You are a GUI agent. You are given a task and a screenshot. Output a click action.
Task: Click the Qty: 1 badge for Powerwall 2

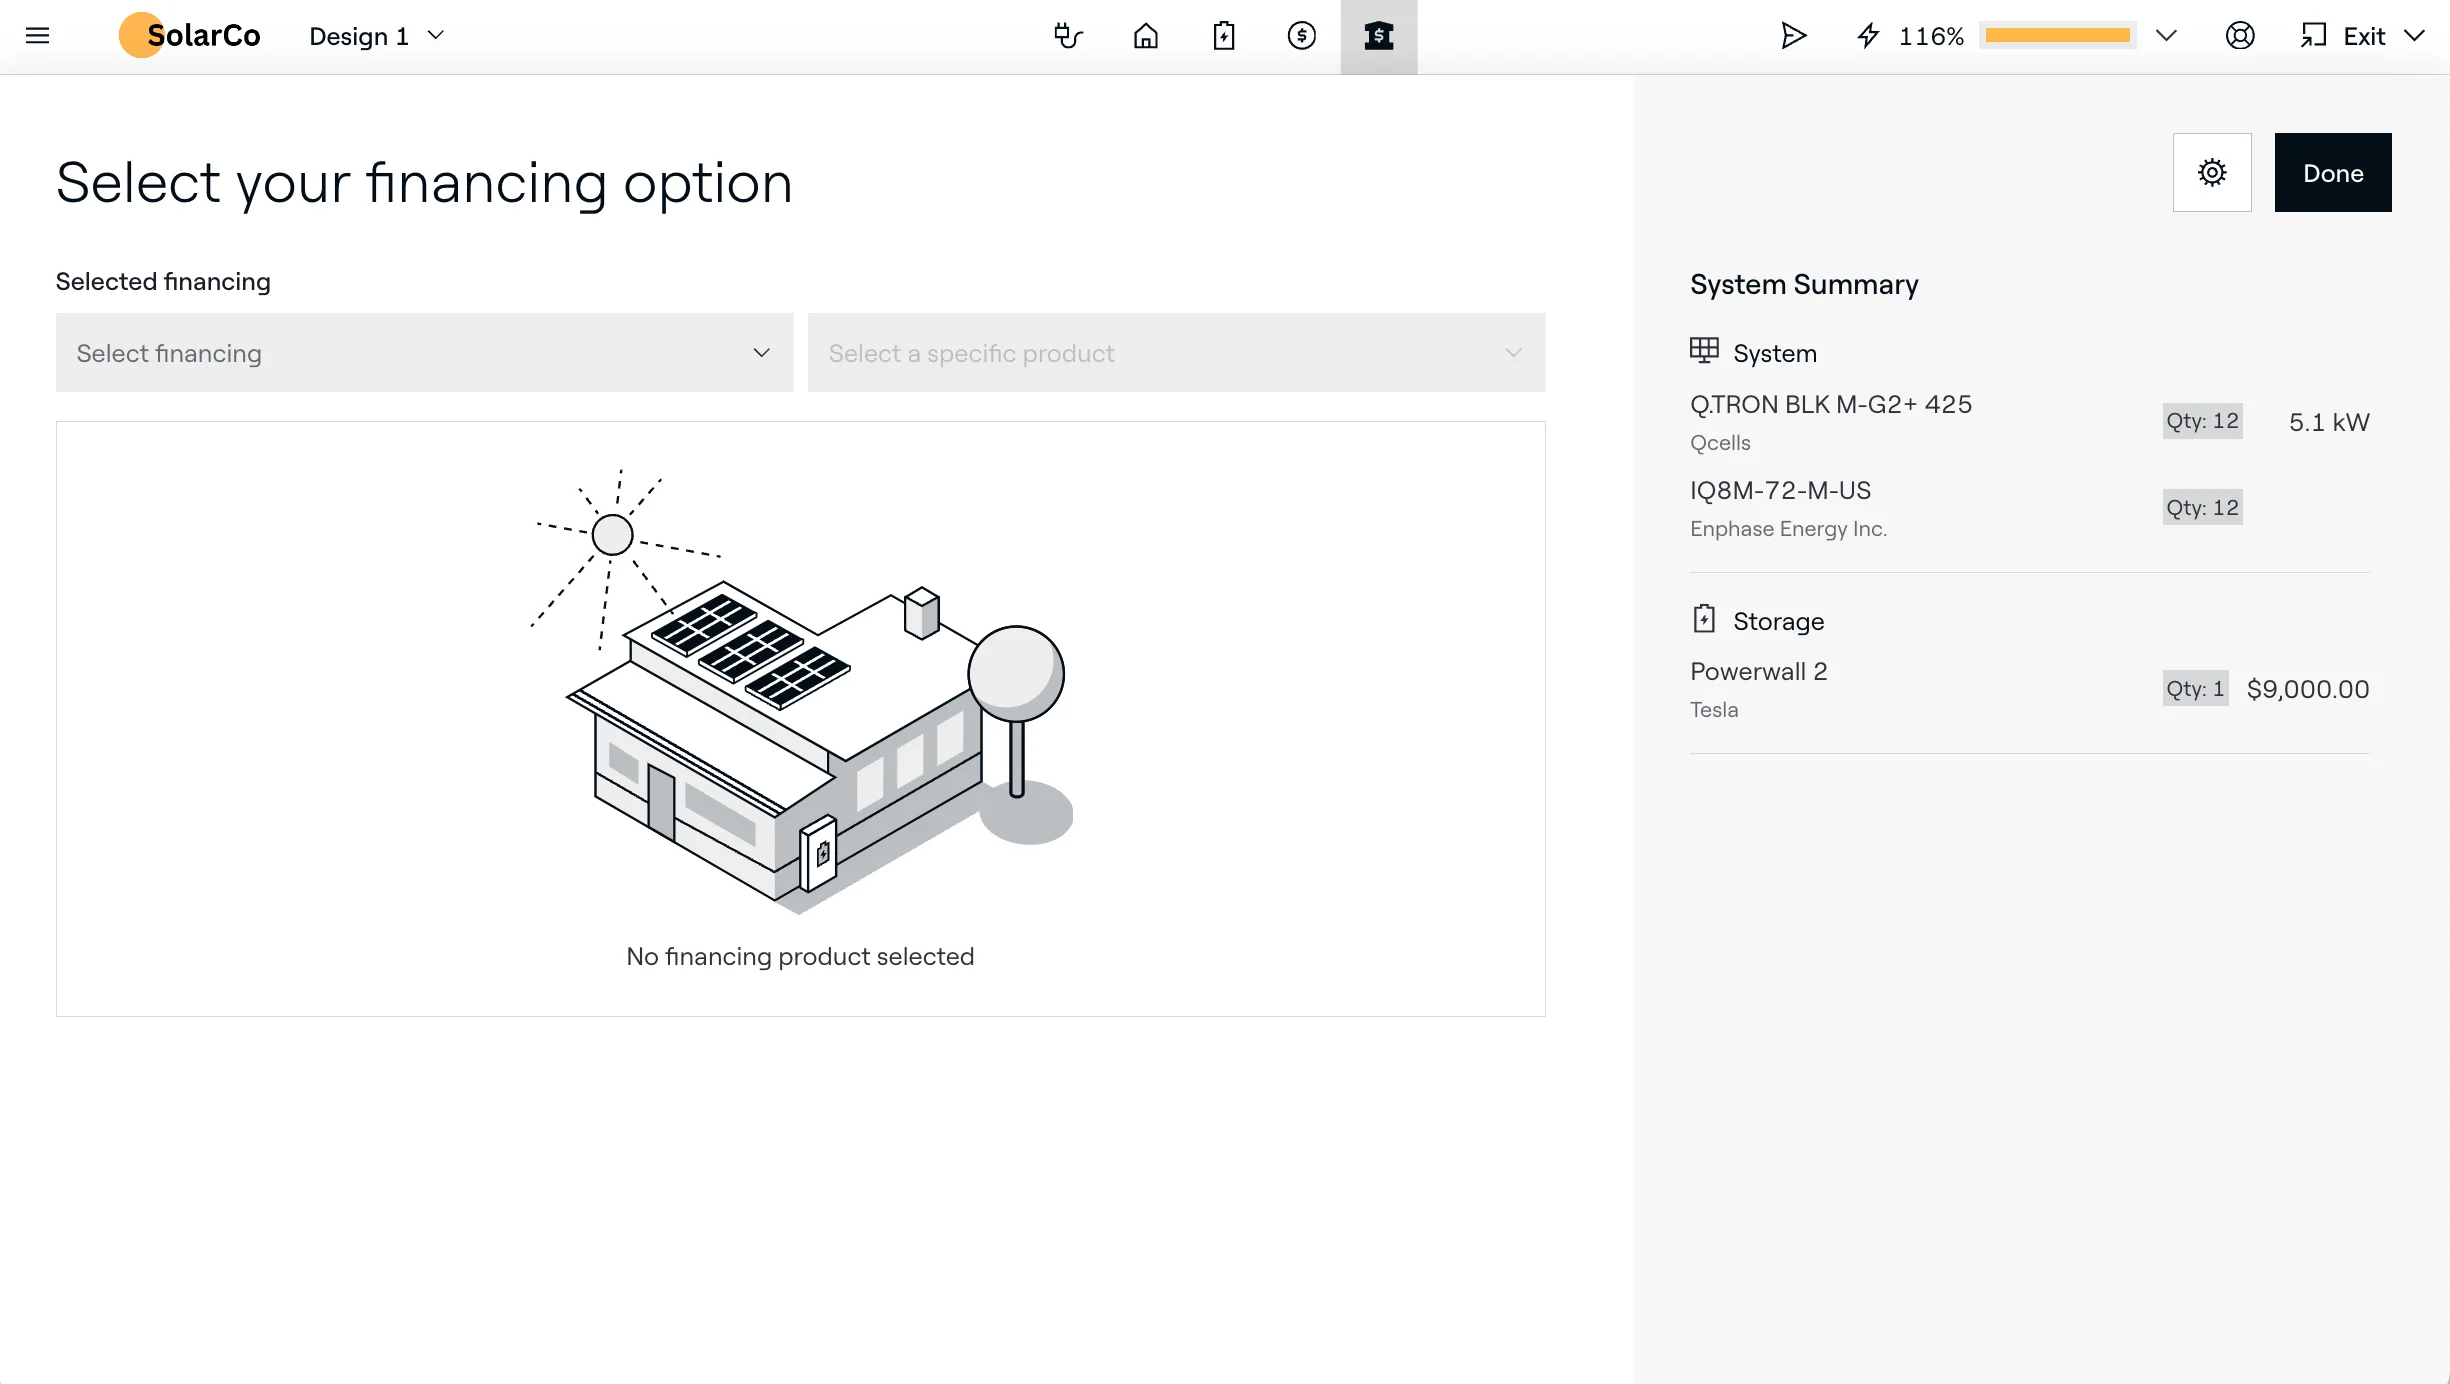coord(2195,688)
